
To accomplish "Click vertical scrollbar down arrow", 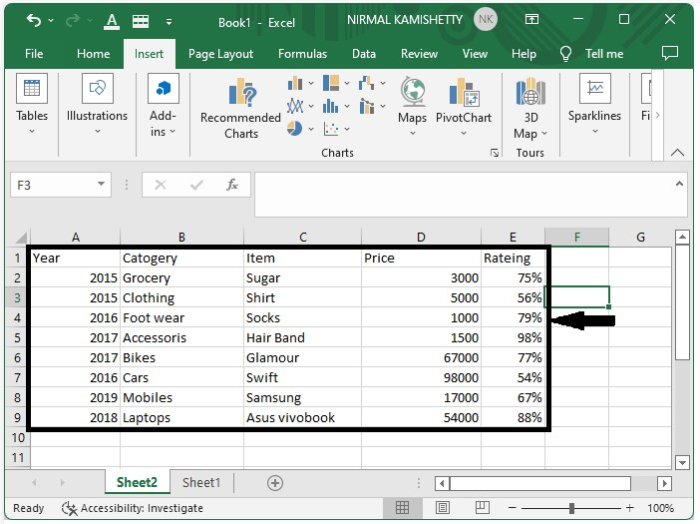I will coord(682,463).
